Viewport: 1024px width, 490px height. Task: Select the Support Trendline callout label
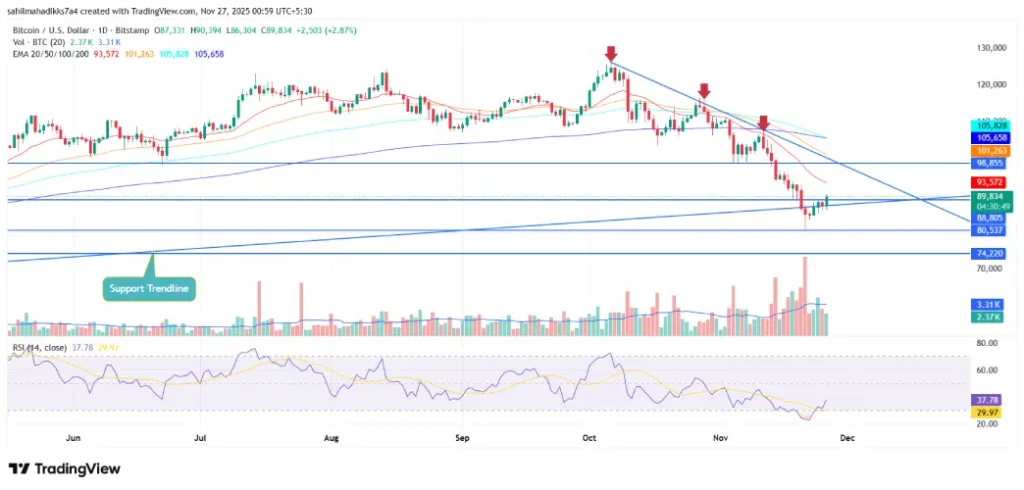tap(151, 289)
